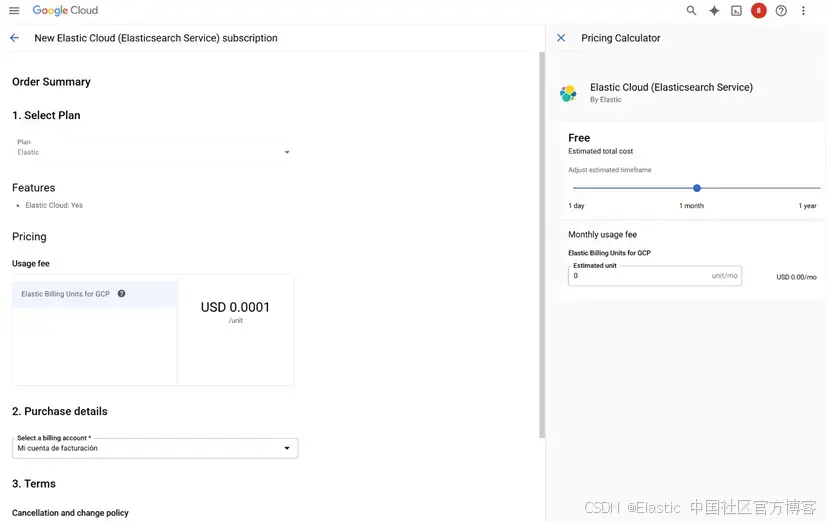Viewport: 828px width, 523px height.
Task: Click the 'By Elastic' vendor text
Action: point(606,99)
